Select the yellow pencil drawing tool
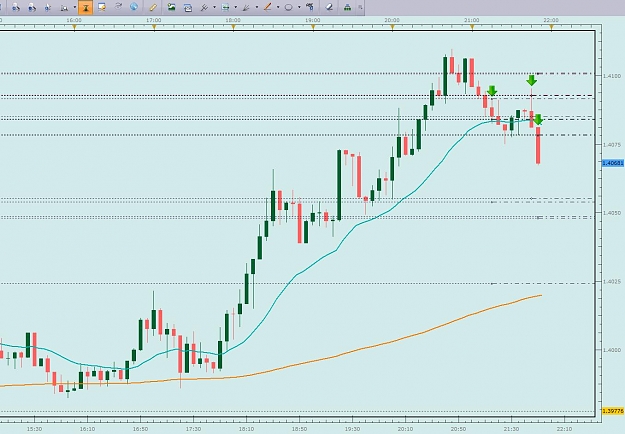Viewport: 625px width, 434px height. pos(153,7)
